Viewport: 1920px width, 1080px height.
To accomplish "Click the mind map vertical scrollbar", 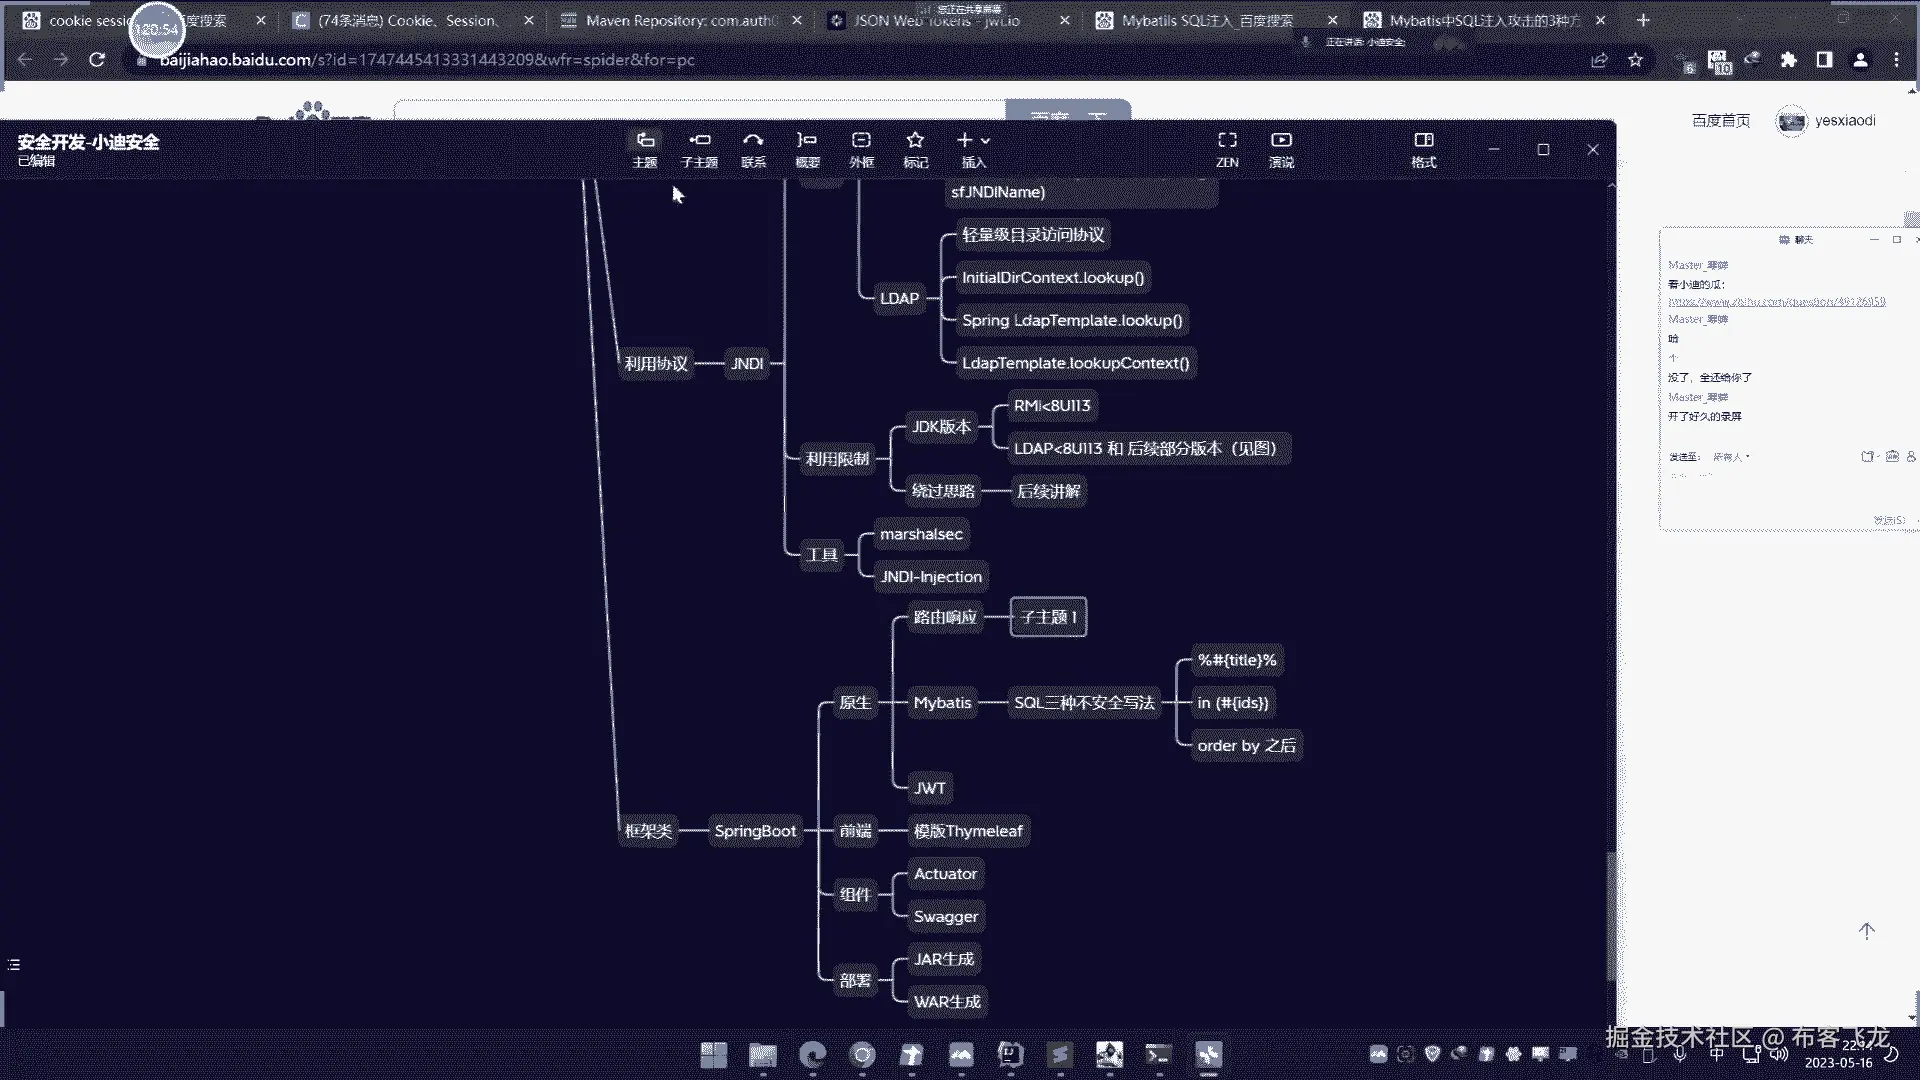I will [1610, 915].
